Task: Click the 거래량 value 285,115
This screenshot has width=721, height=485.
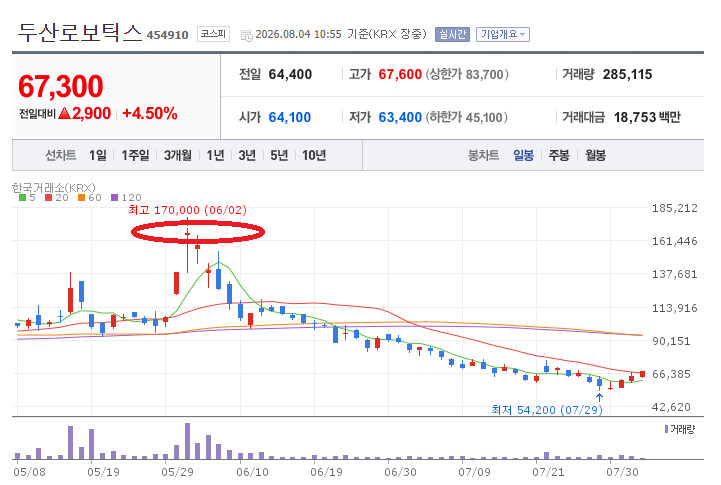Action: point(627,74)
